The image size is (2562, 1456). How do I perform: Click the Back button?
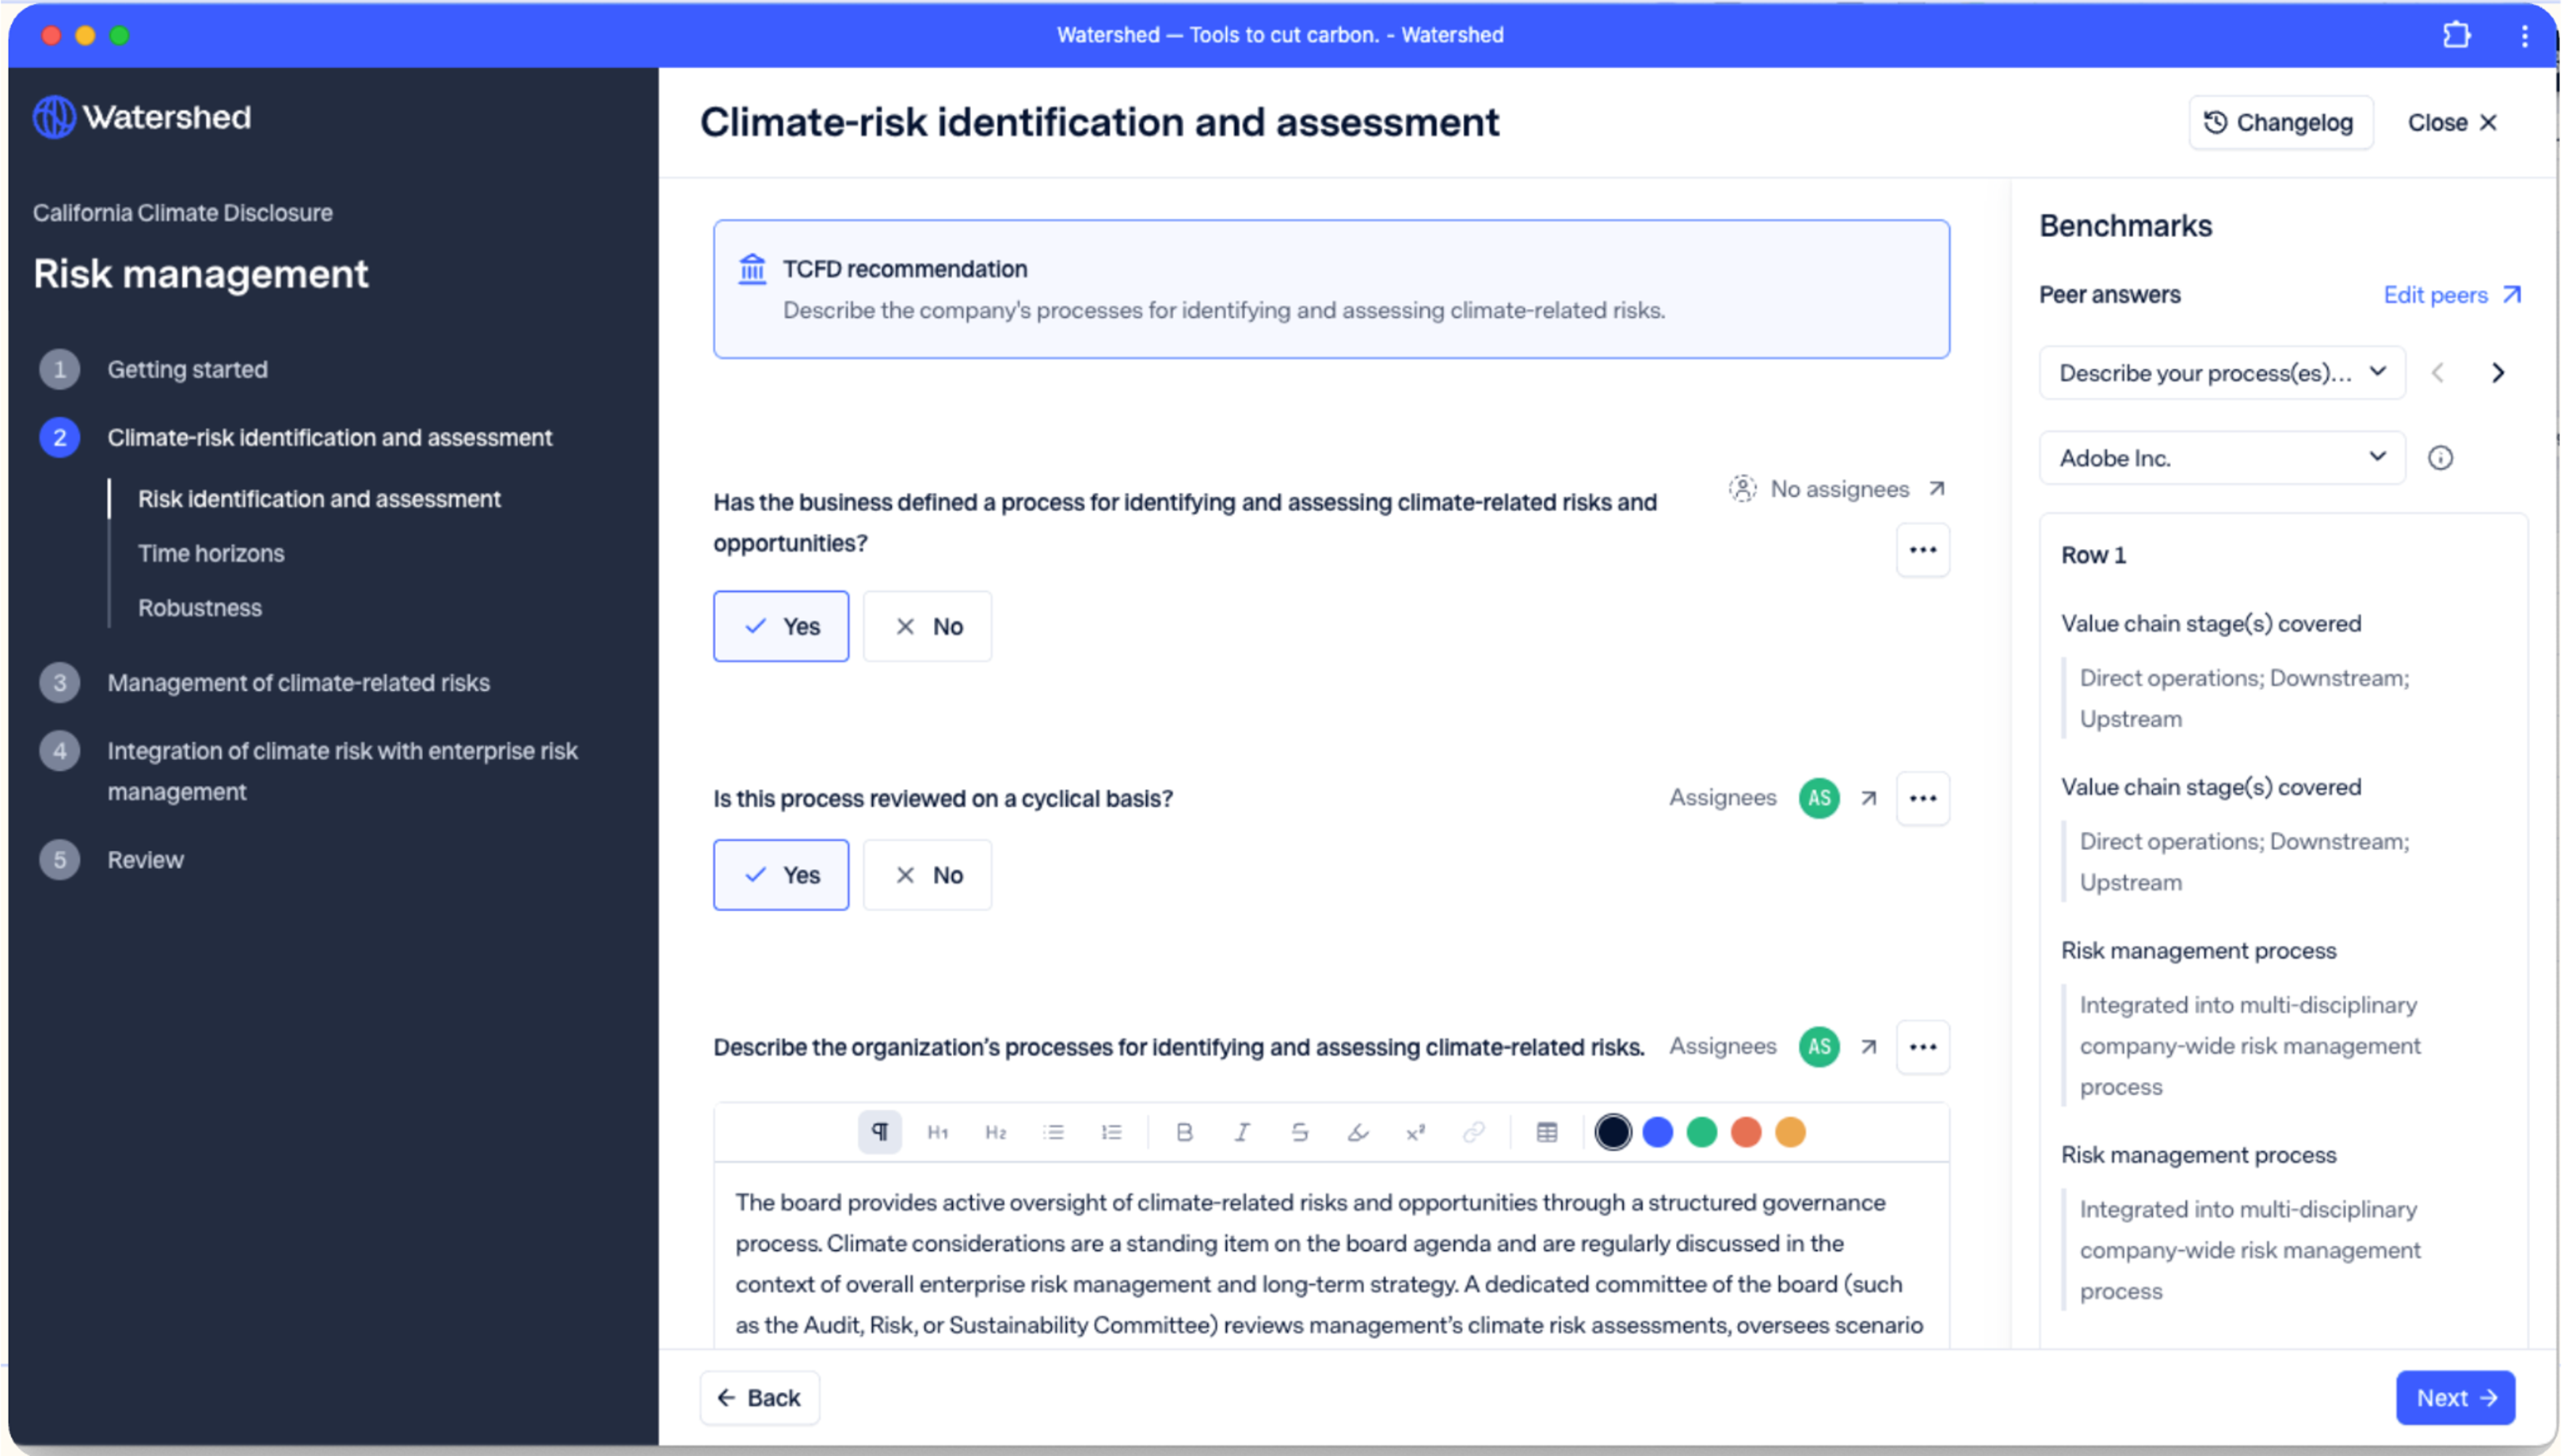tap(759, 1398)
